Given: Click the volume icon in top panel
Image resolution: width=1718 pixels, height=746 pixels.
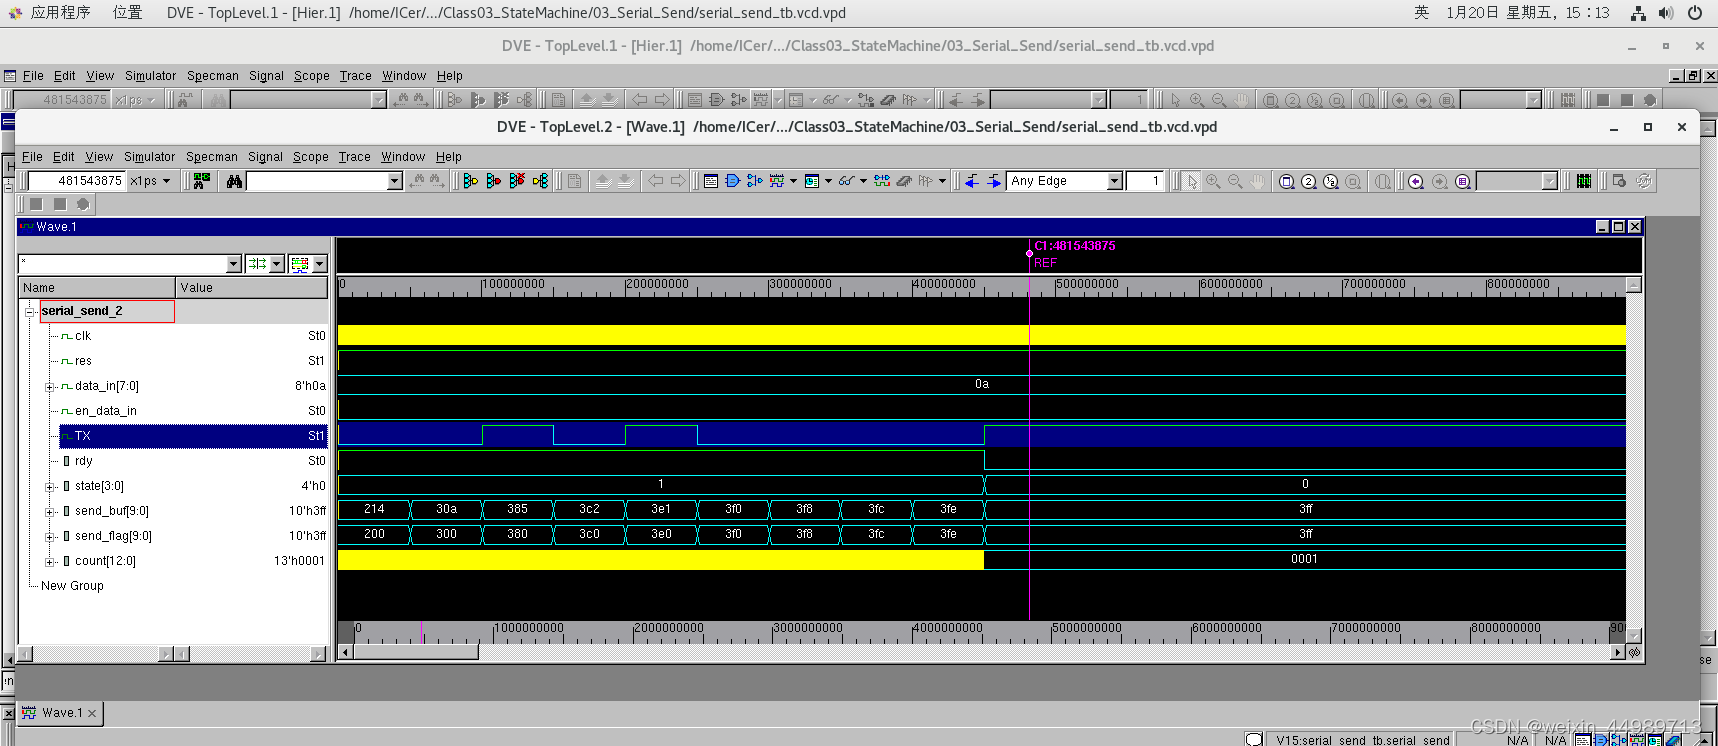Looking at the screenshot, I should point(1666,13).
